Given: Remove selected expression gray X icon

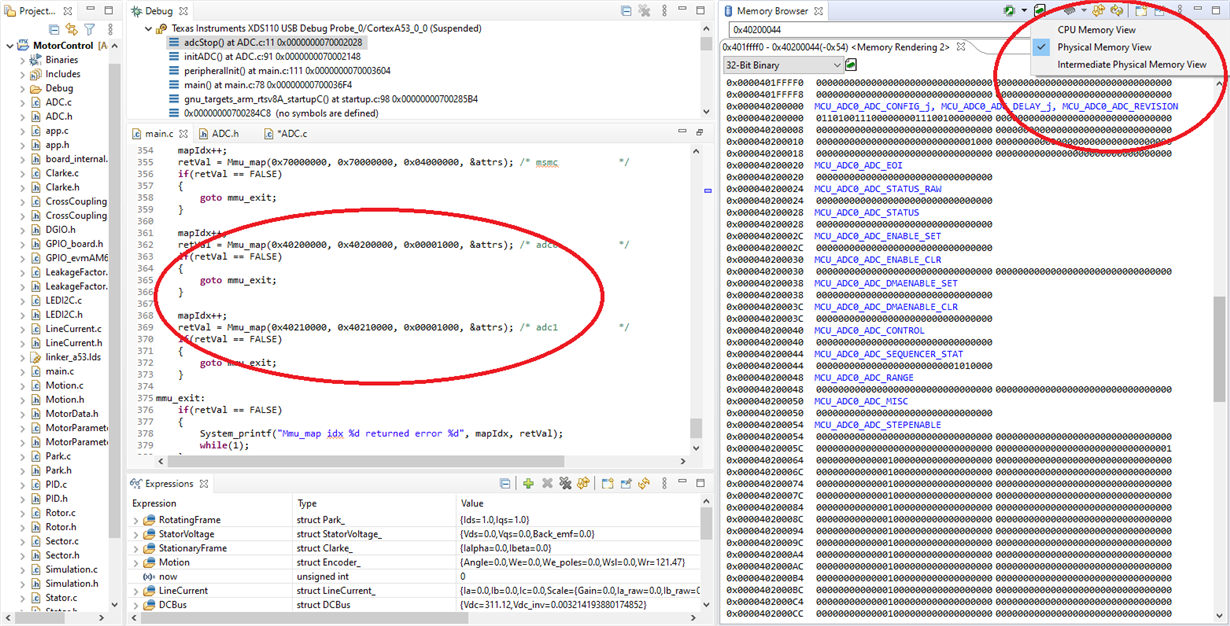Looking at the screenshot, I should pyautogui.click(x=547, y=484).
